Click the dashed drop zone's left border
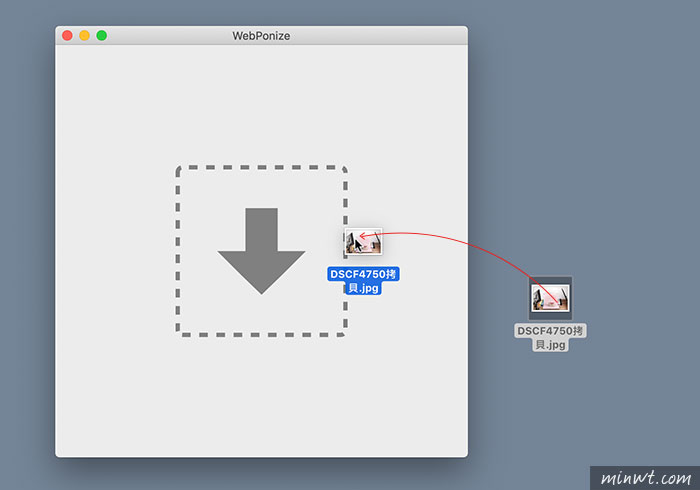700x490 pixels. point(178,250)
